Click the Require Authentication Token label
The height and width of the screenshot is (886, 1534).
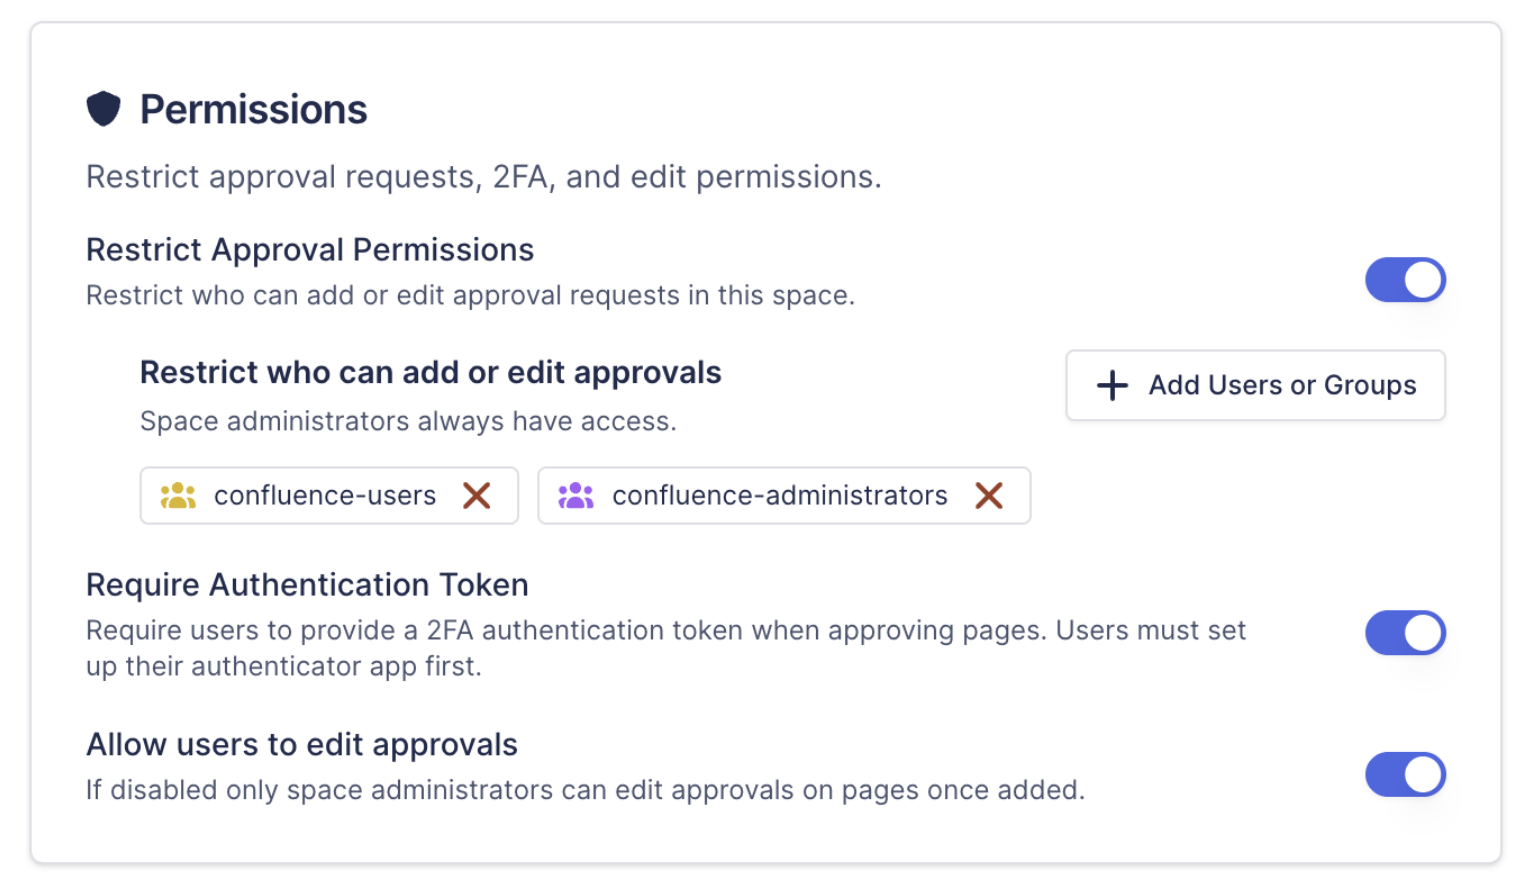tap(307, 584)
